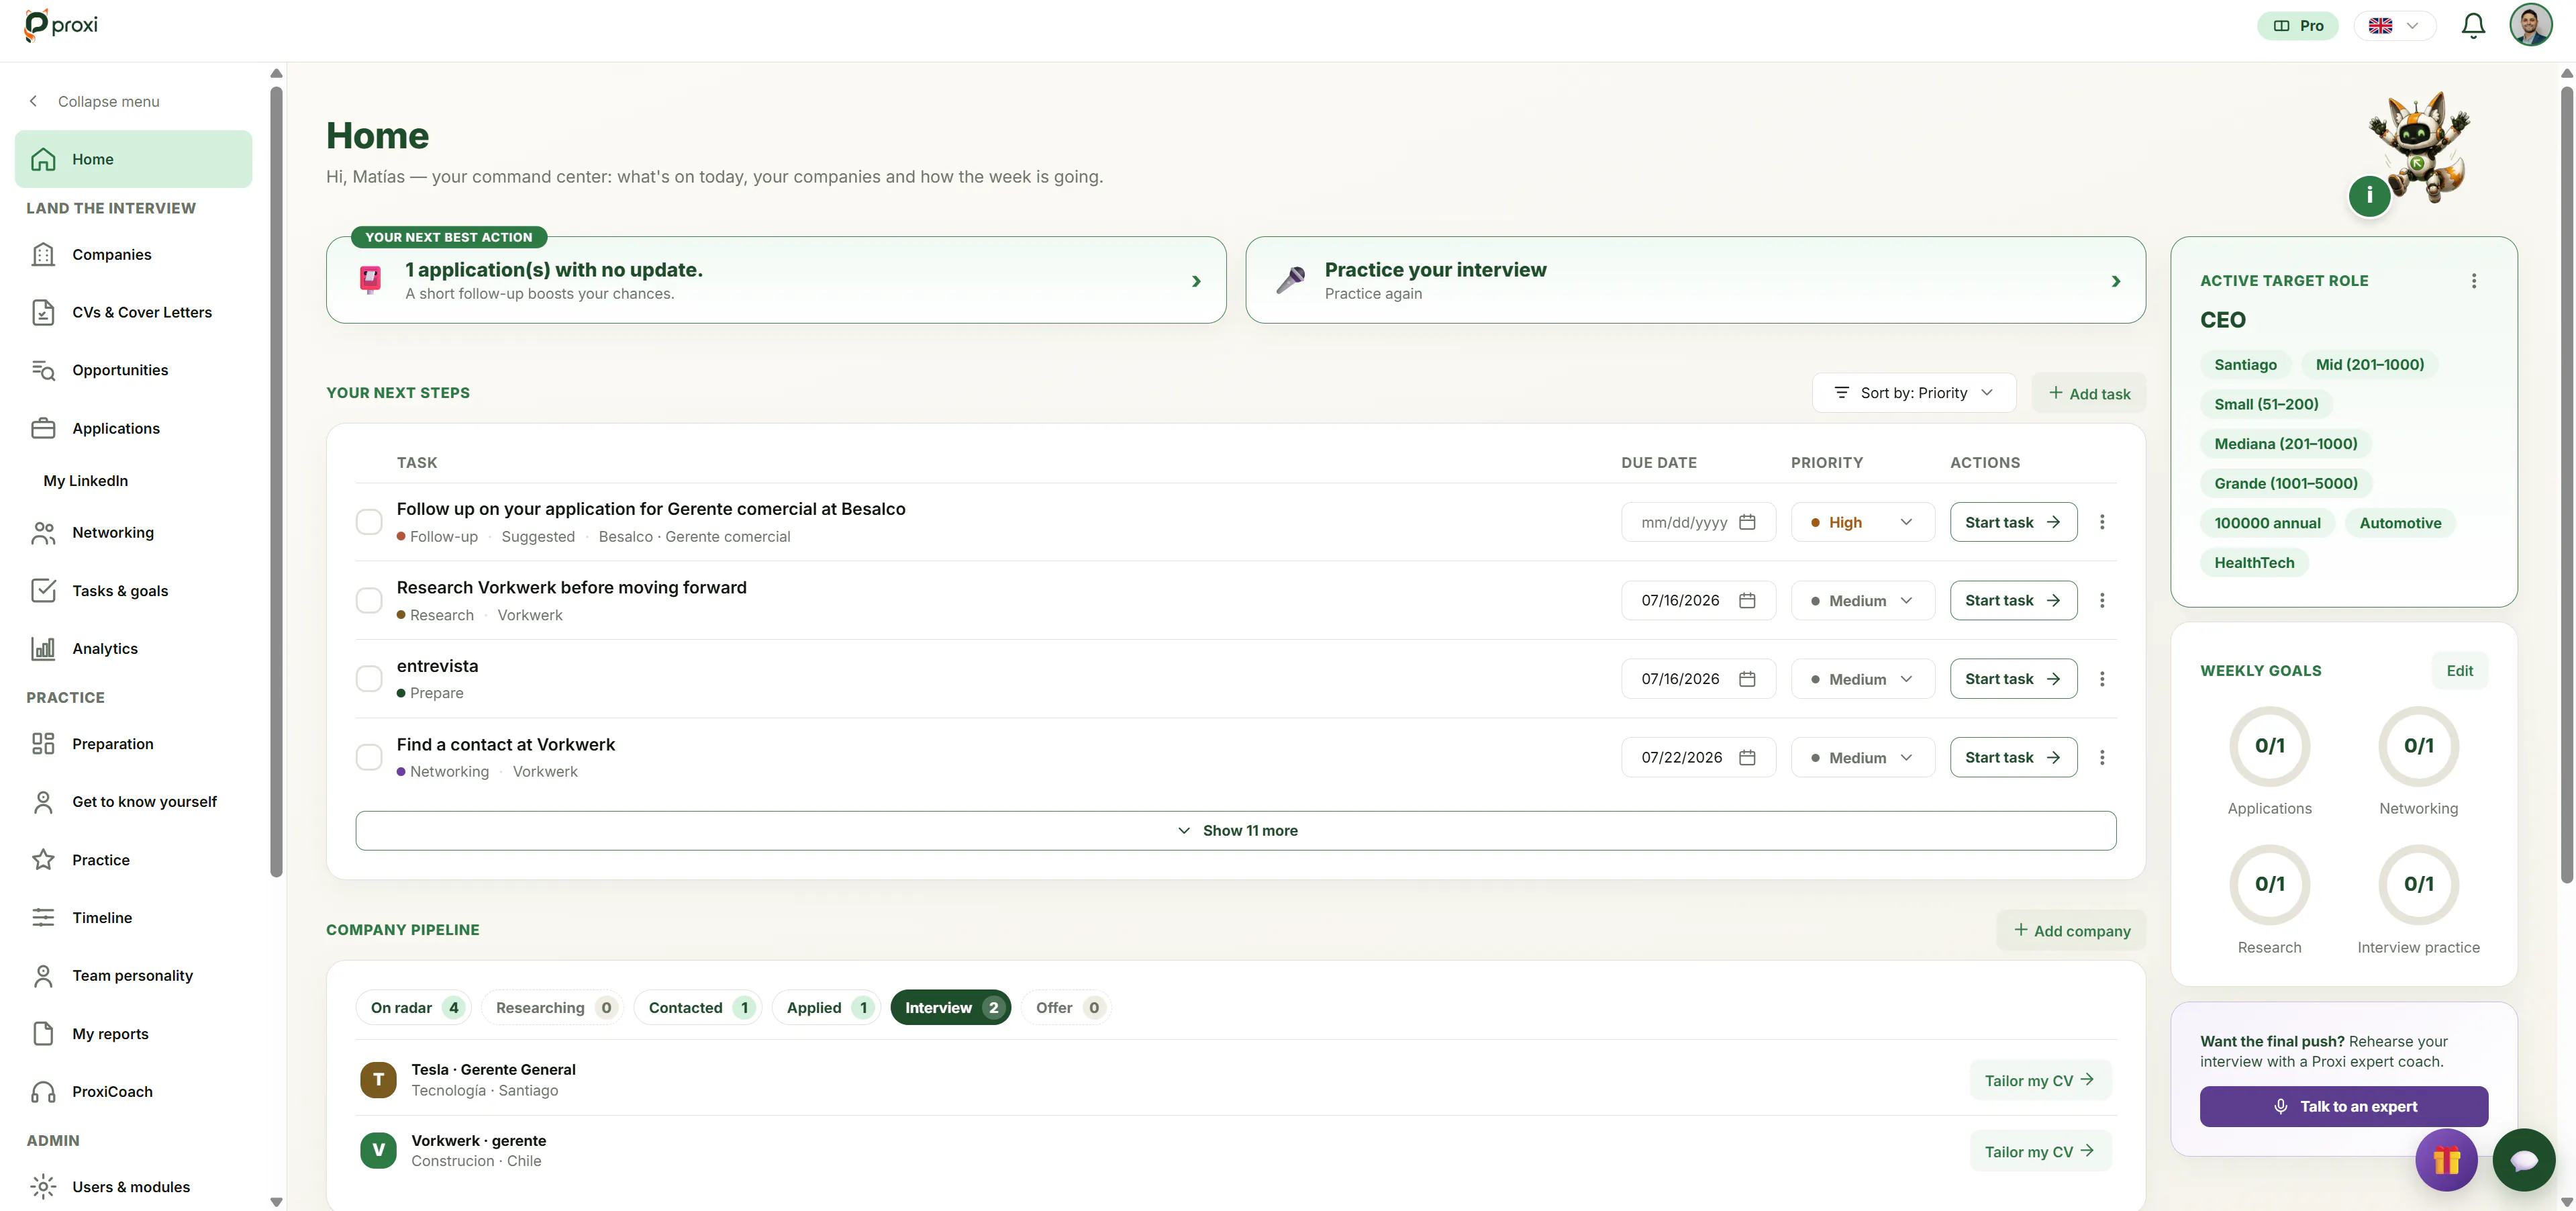Click the Add company button
Screen dimensions: 2576x1211
pos(2072,931)
